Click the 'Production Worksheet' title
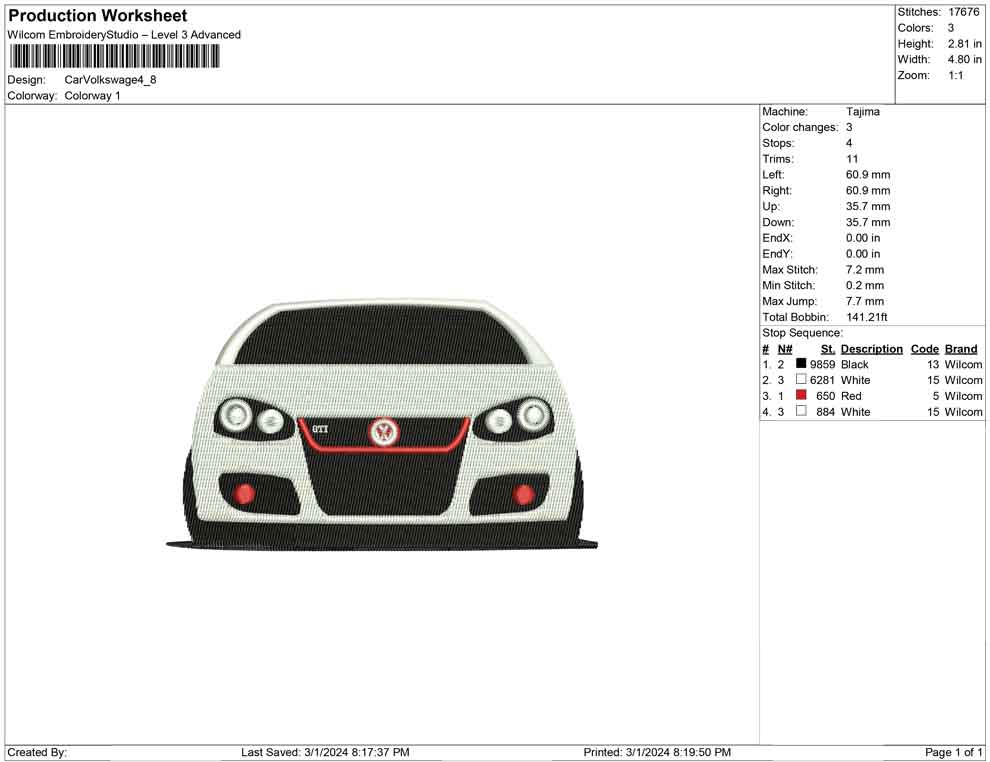This screenshot has height=762, width=990. coord(97,15)
